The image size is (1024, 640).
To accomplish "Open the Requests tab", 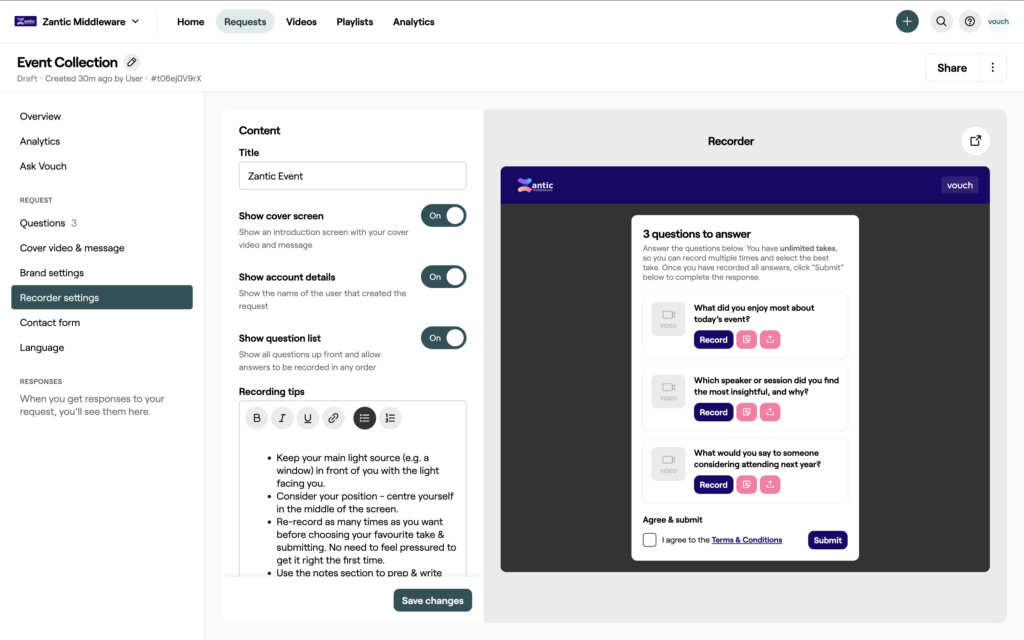I will coord(245,22).
